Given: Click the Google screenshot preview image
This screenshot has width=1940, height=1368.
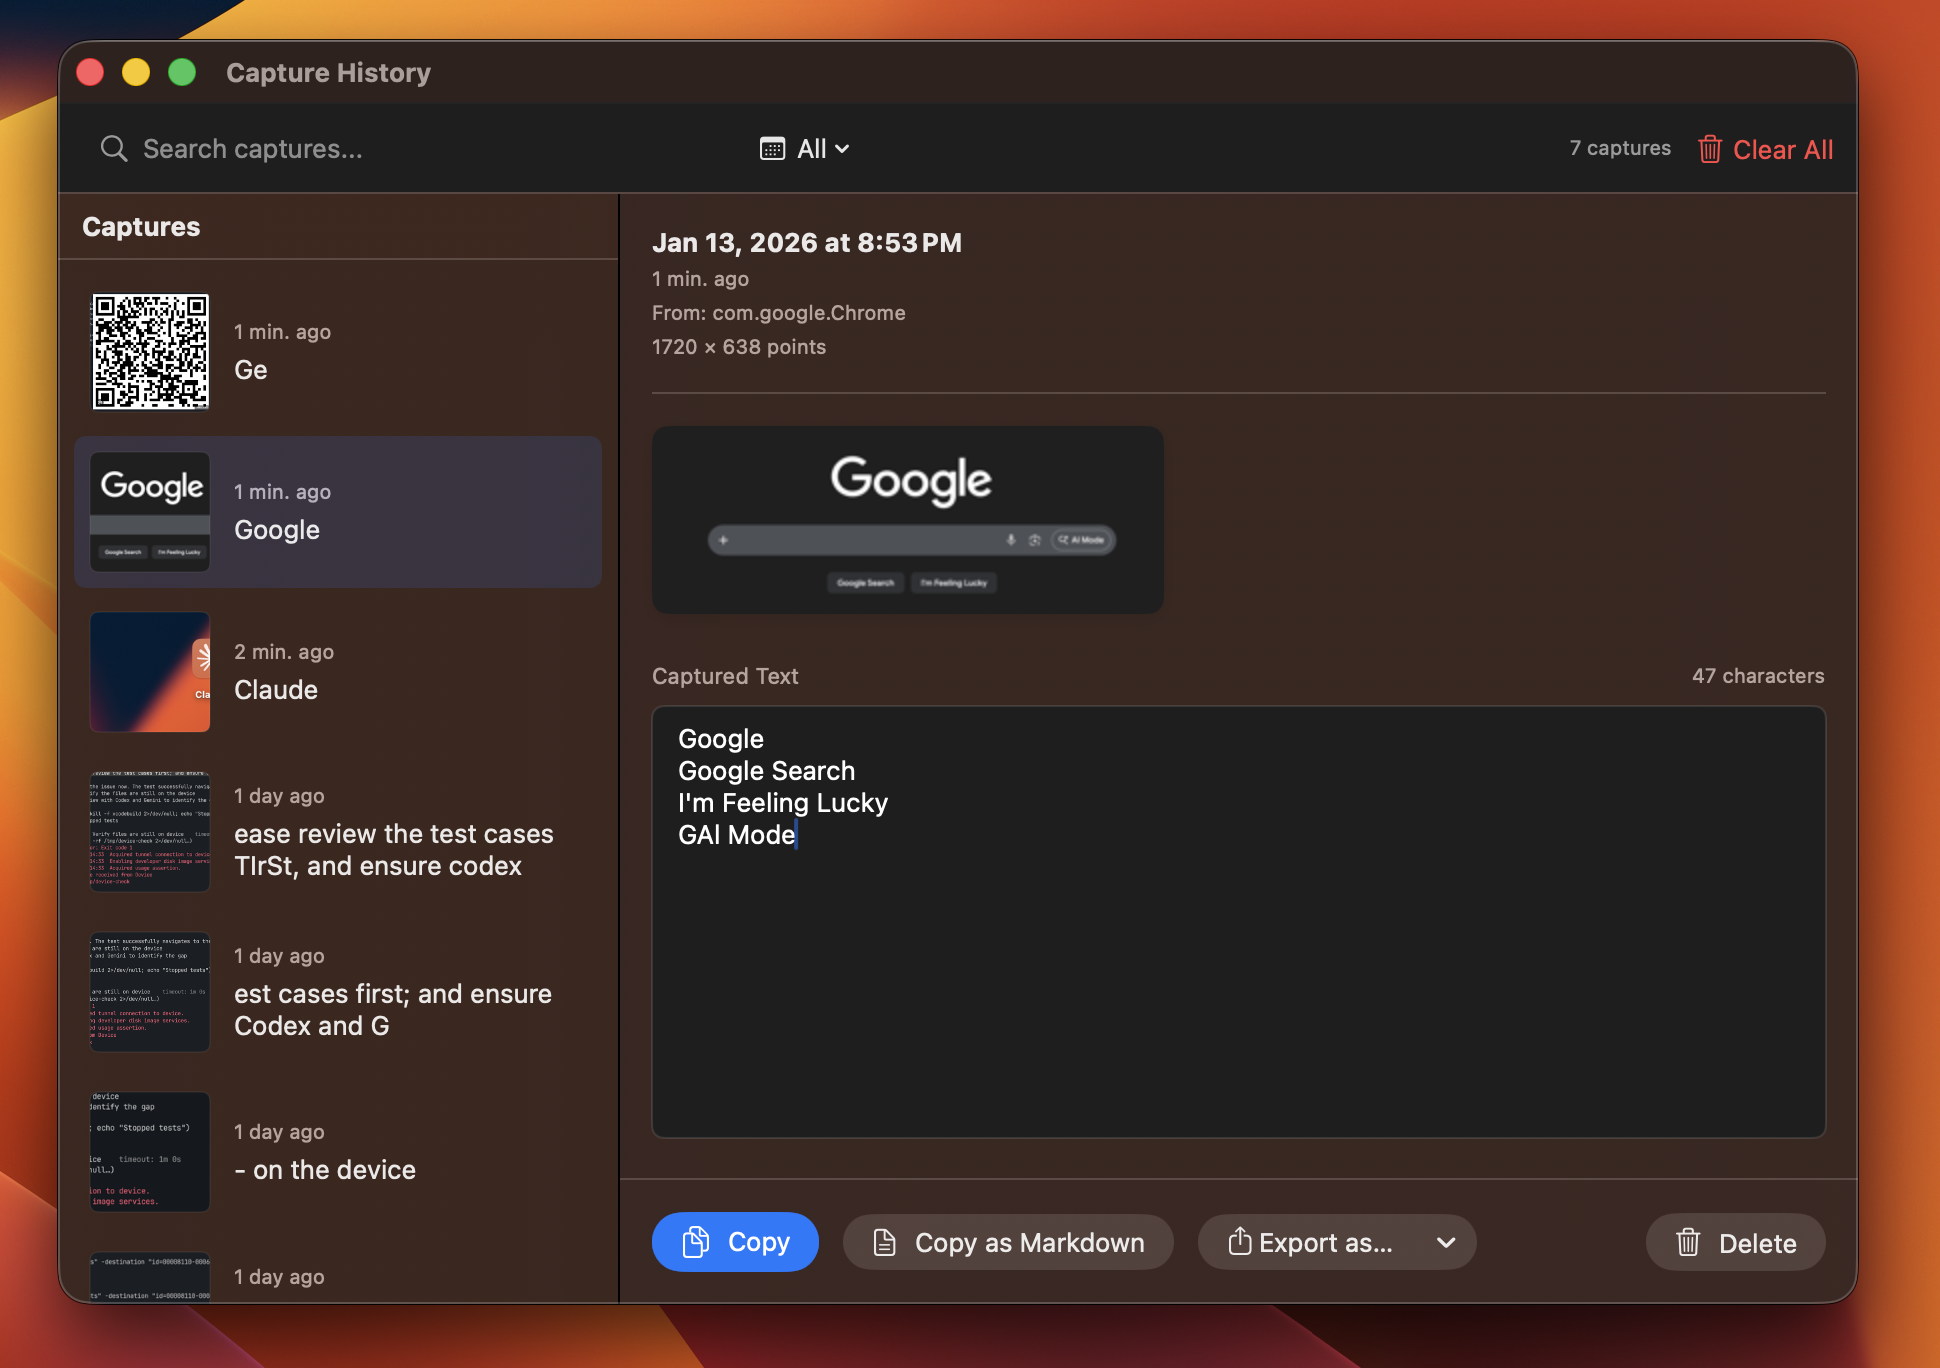Looking at the screenshot, I should (907, 520).
